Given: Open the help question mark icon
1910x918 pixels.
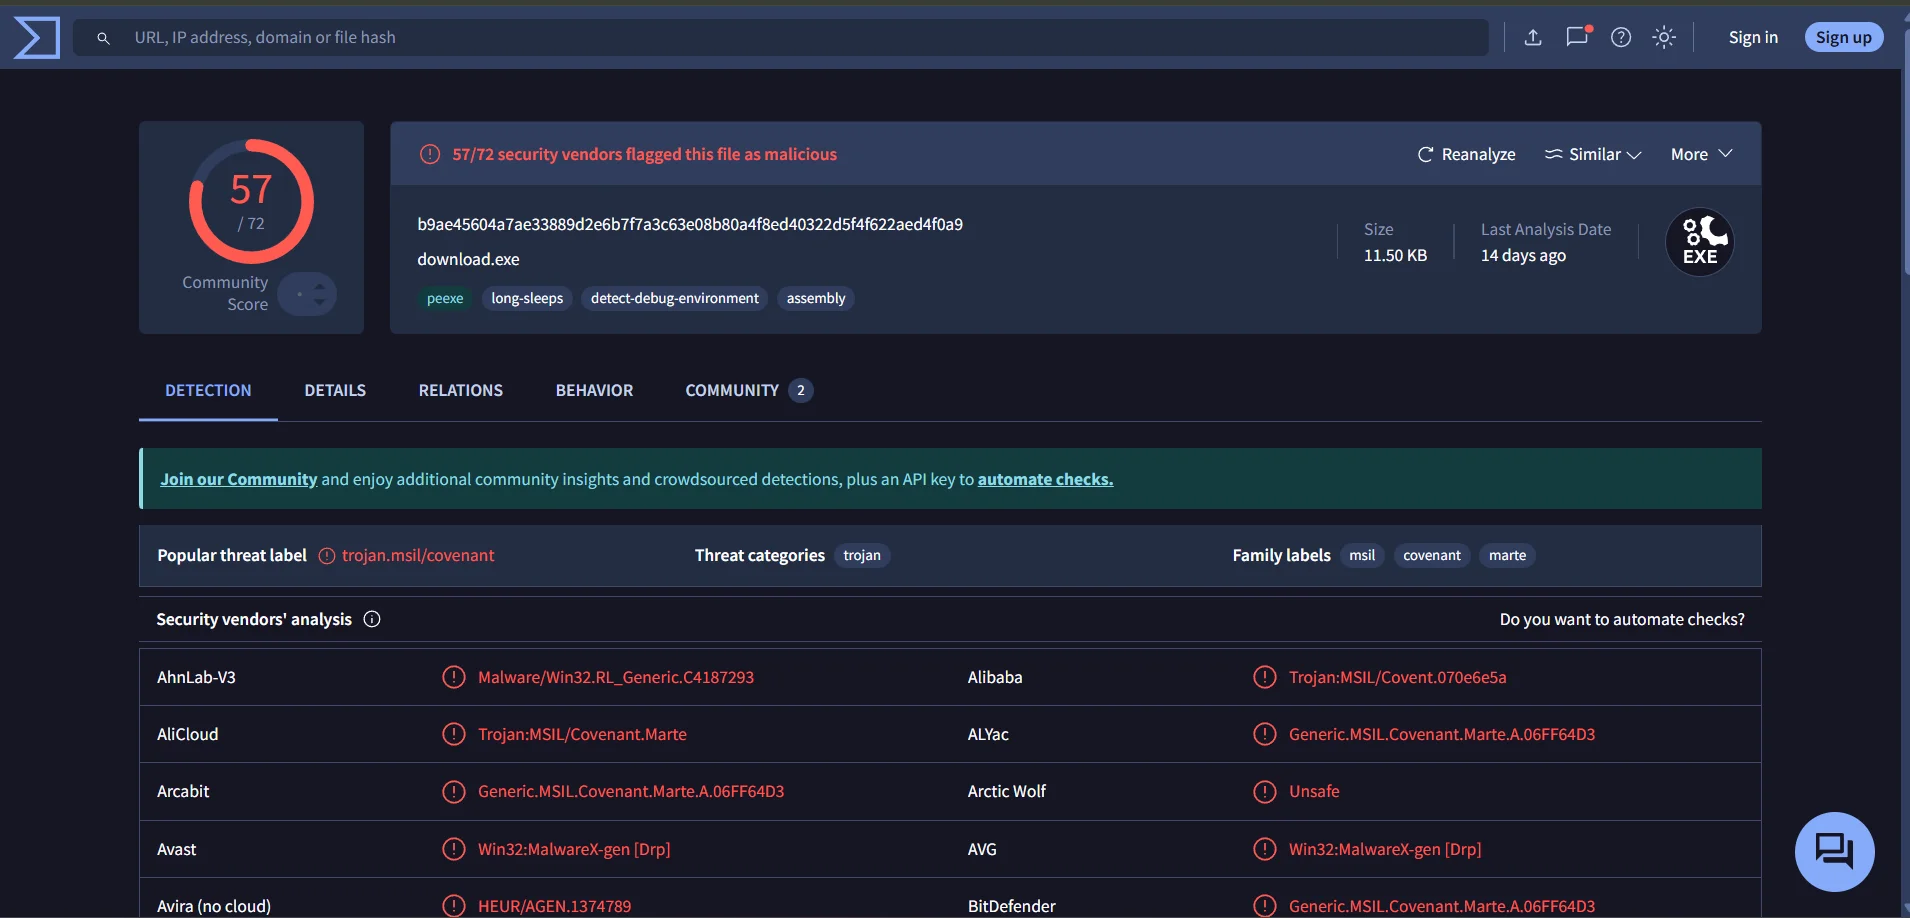Looking at the screenshot, I should click(1621, 38).
